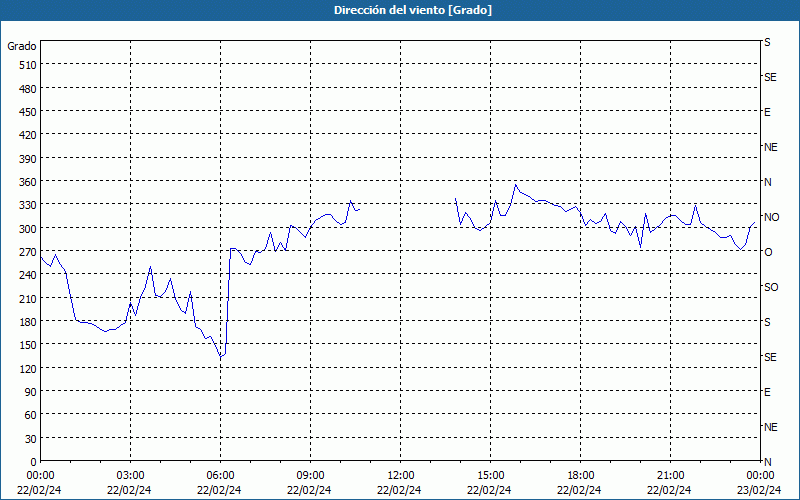Screen dimensions: 800x500
Task: Click the 0 degree axis label
Action: [x=34, y=462]
